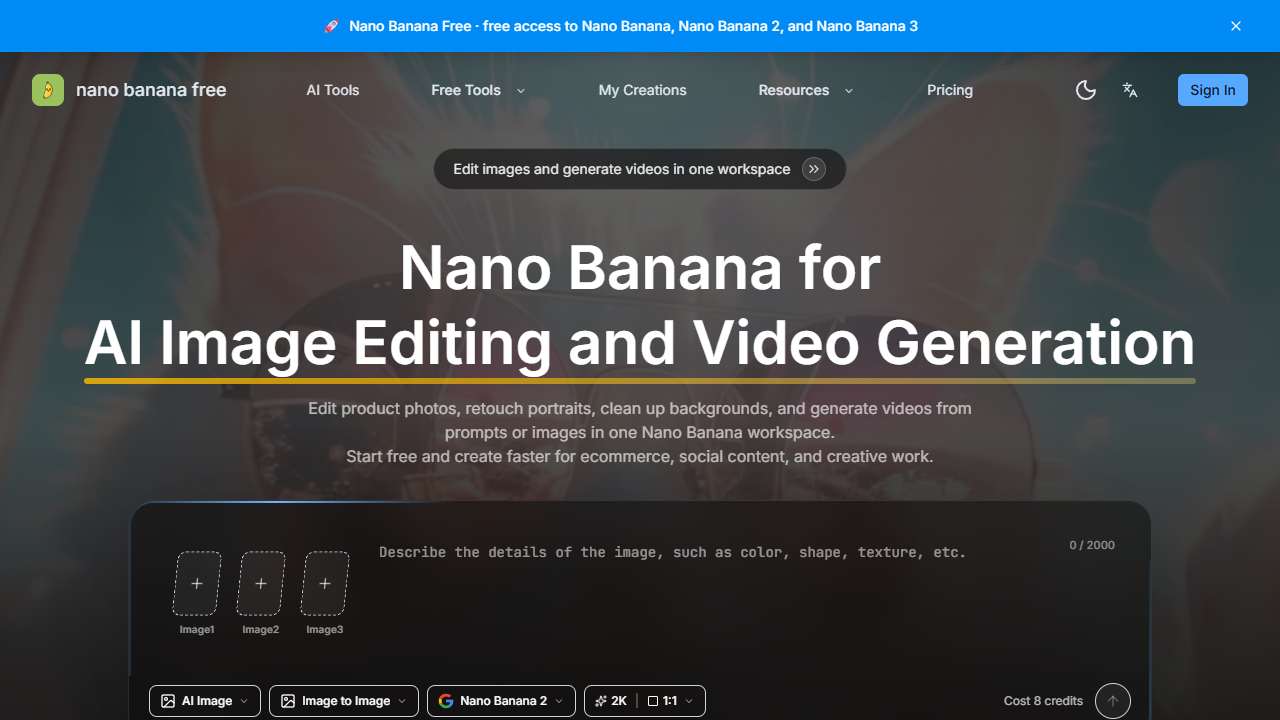Toggle dark mode with moon icon
Image resolution: width=1280 pixels, height=720 pixels.
[1085, 90]
